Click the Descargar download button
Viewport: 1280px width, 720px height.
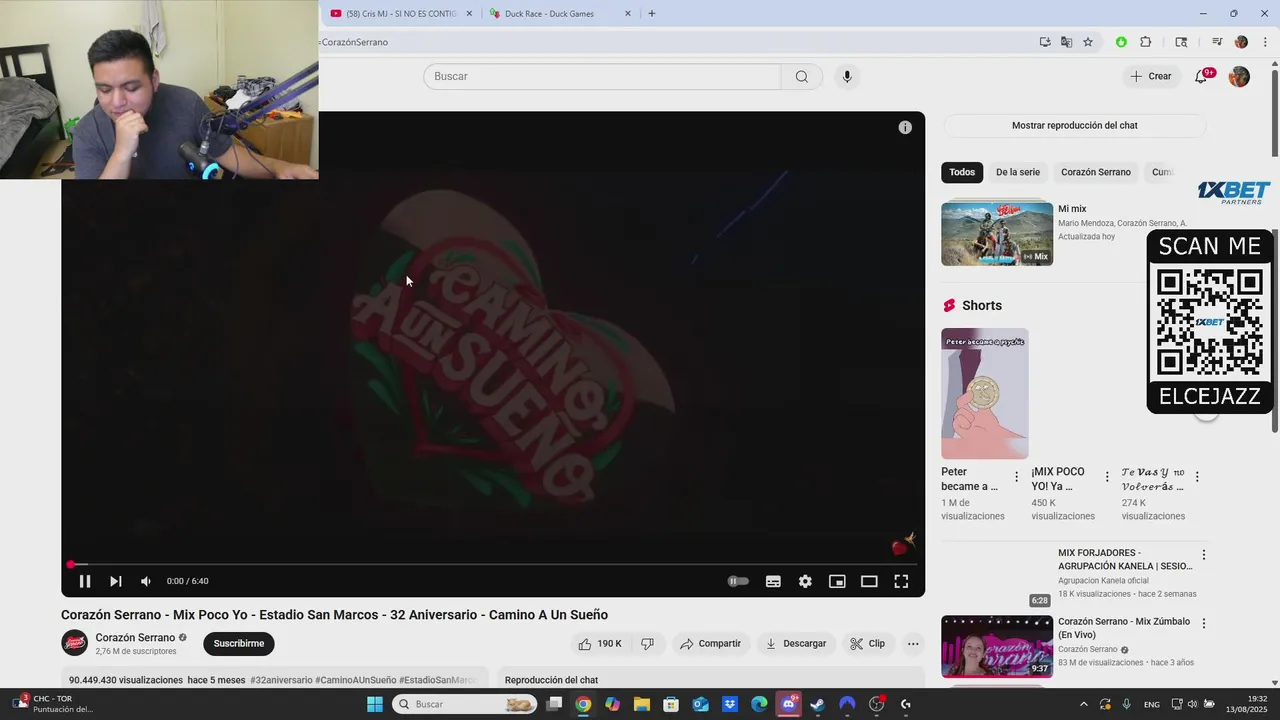point(796,644)
